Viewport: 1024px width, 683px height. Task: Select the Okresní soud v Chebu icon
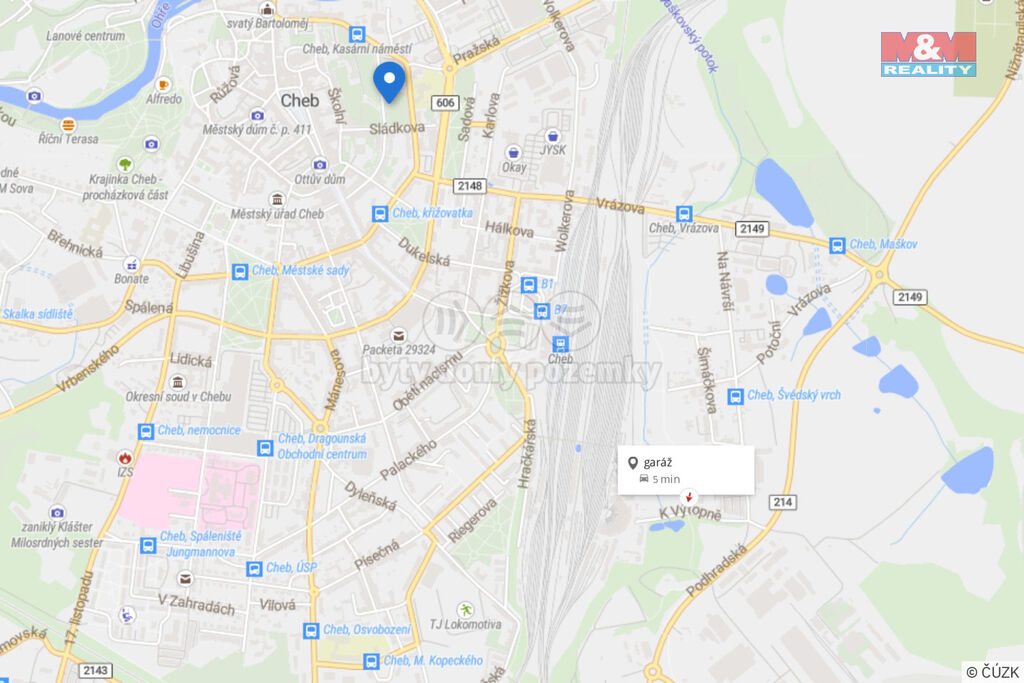click(x=178, y=382)
